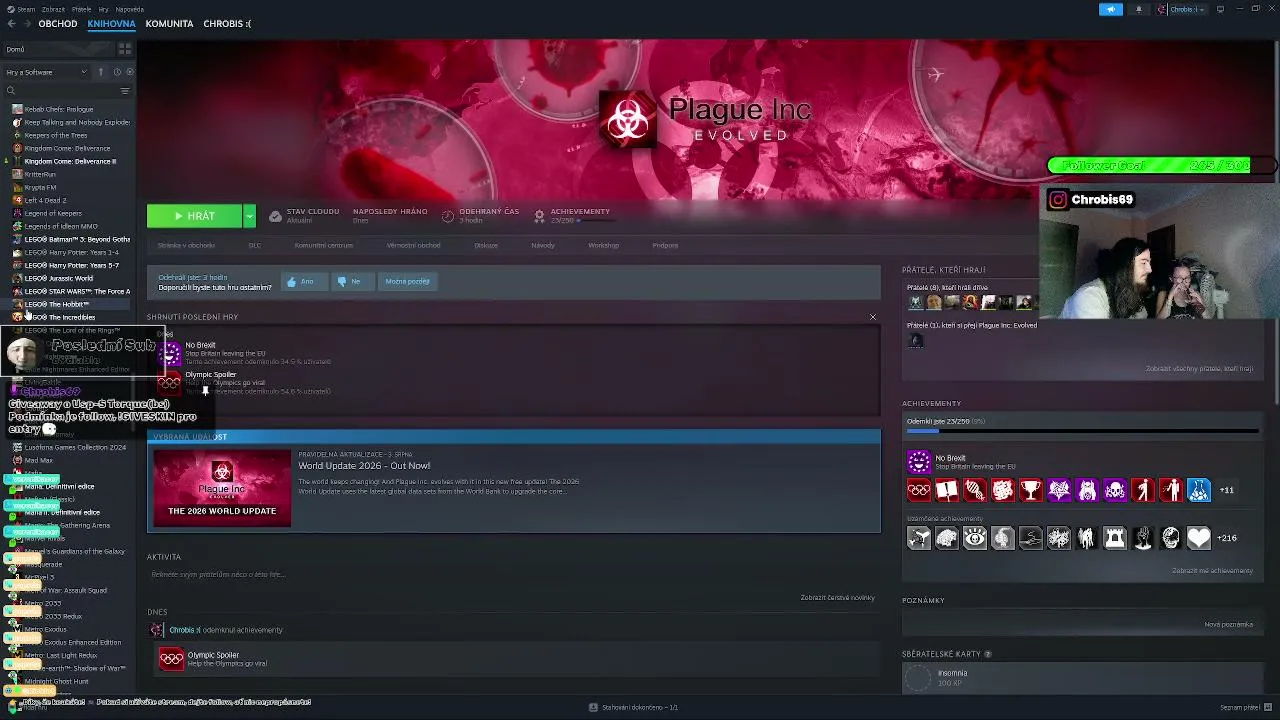Click the No Brexit achievement icon
The width and height of the screenshot is (1280, 720).
[919, 461]
